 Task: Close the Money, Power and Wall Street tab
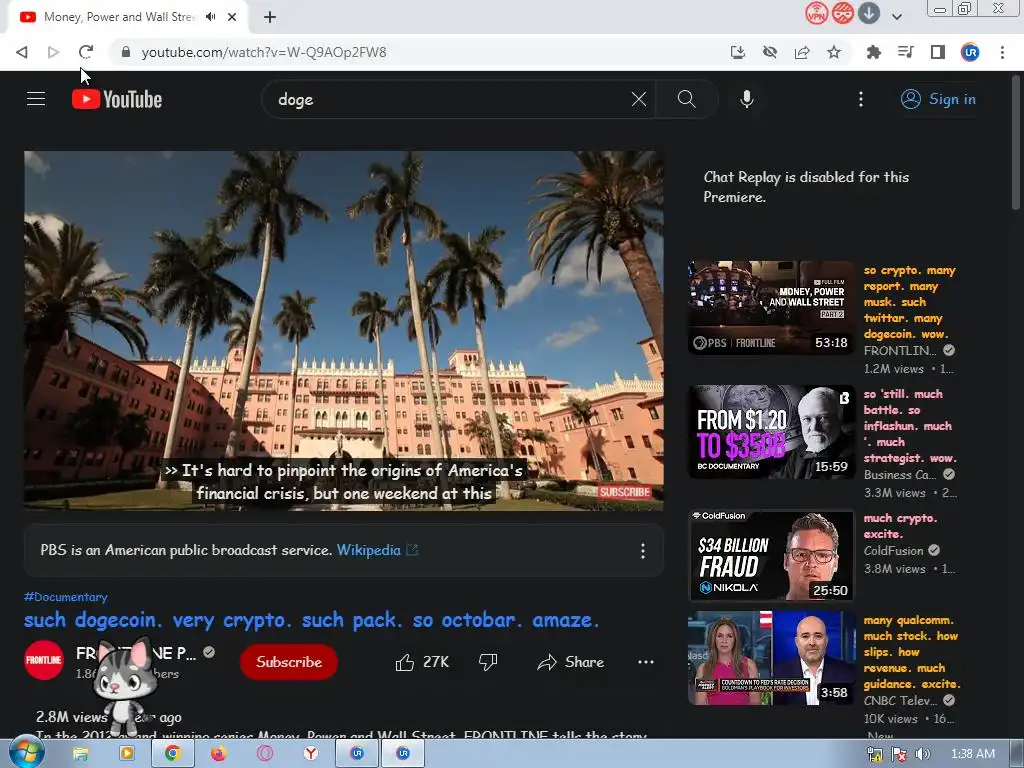(x=232, y=17)
